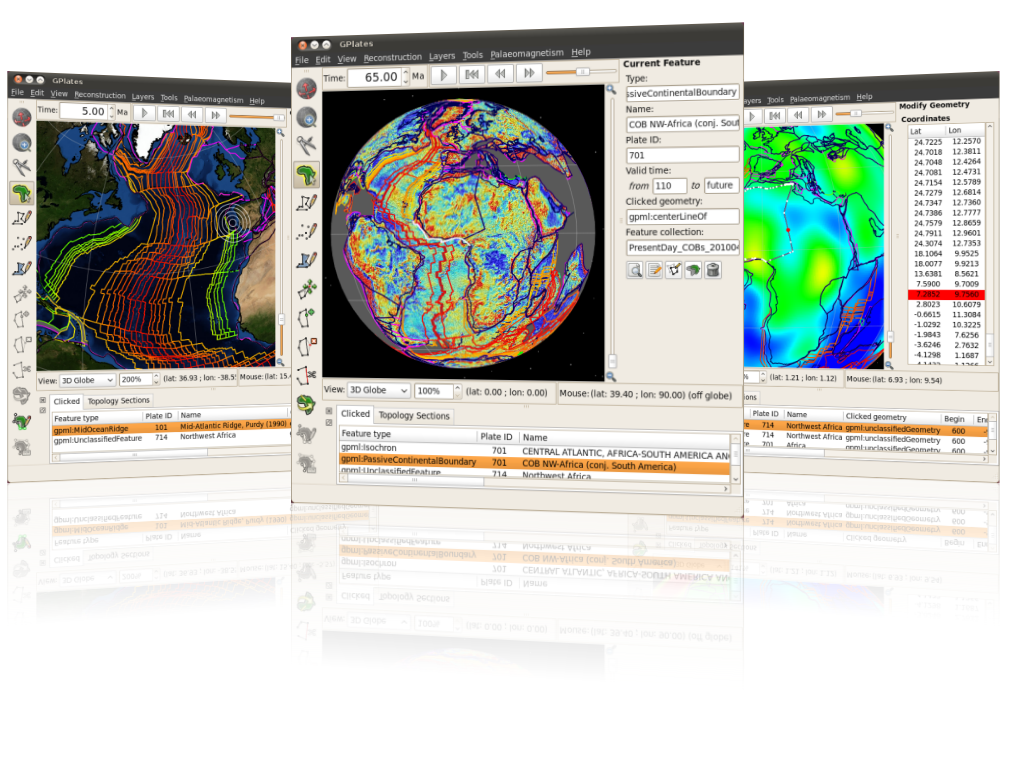Select Digitise Polyline tool in left window
The height and width of the screenshot is (766, 1020).
(x=21, y=218)
